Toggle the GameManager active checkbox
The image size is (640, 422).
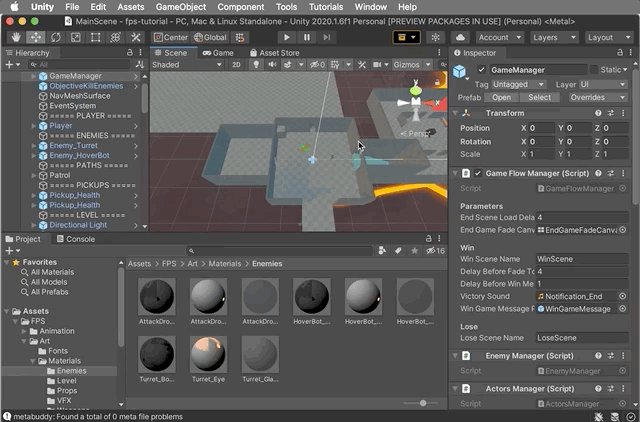point(482,70)
